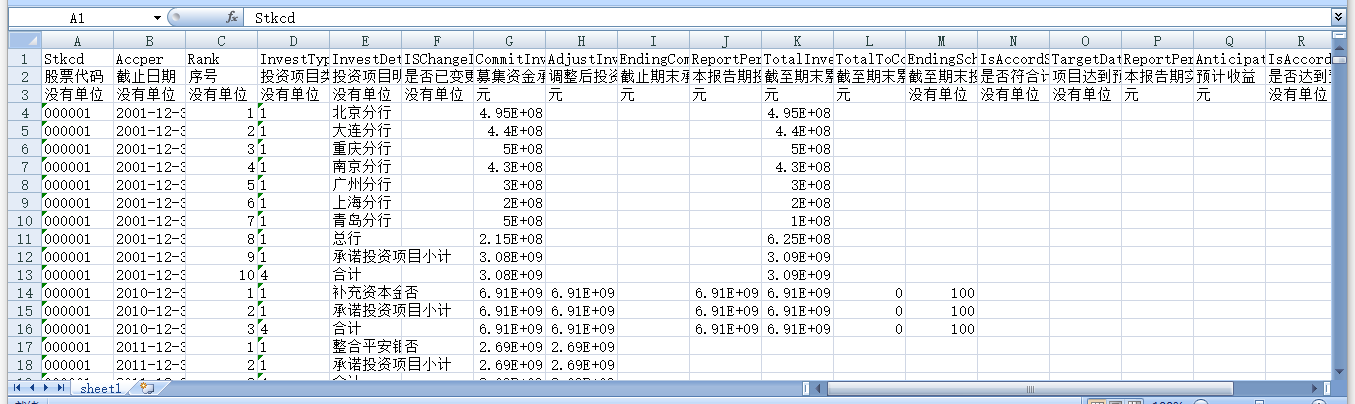Select cell K11 showing 6.25E+08
The image size is (1355, 404).
(x=797, y=239)
